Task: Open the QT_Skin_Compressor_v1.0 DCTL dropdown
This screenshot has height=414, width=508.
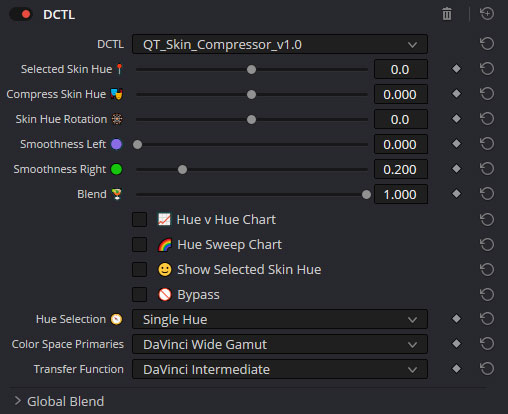Action: [280, 44]
